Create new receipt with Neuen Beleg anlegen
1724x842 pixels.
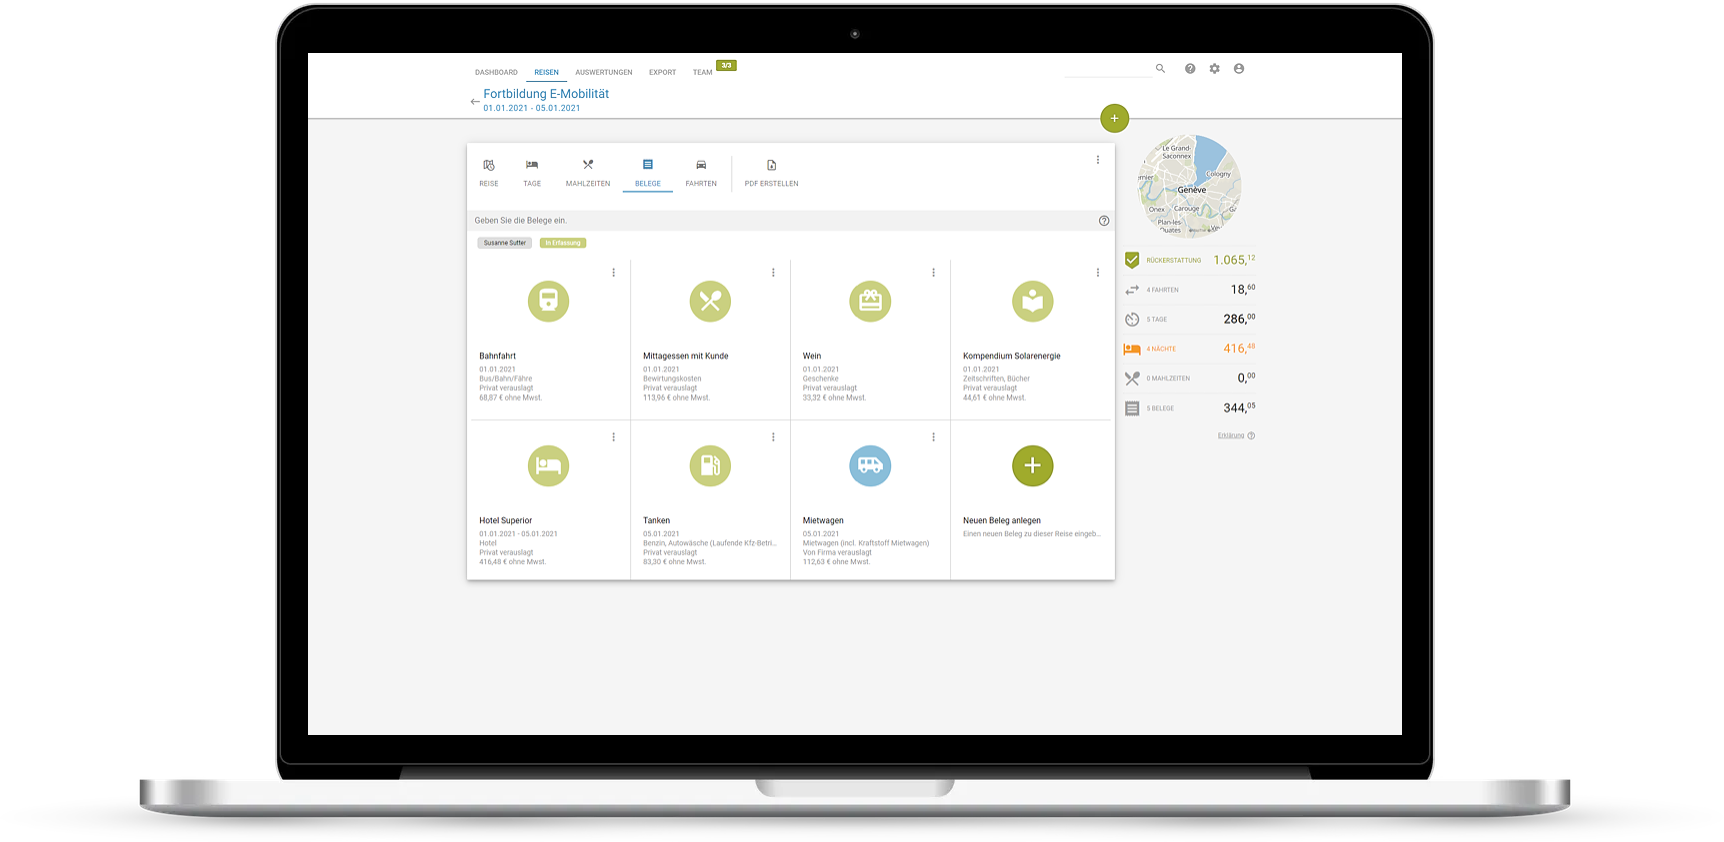(x=1032, y=466)
